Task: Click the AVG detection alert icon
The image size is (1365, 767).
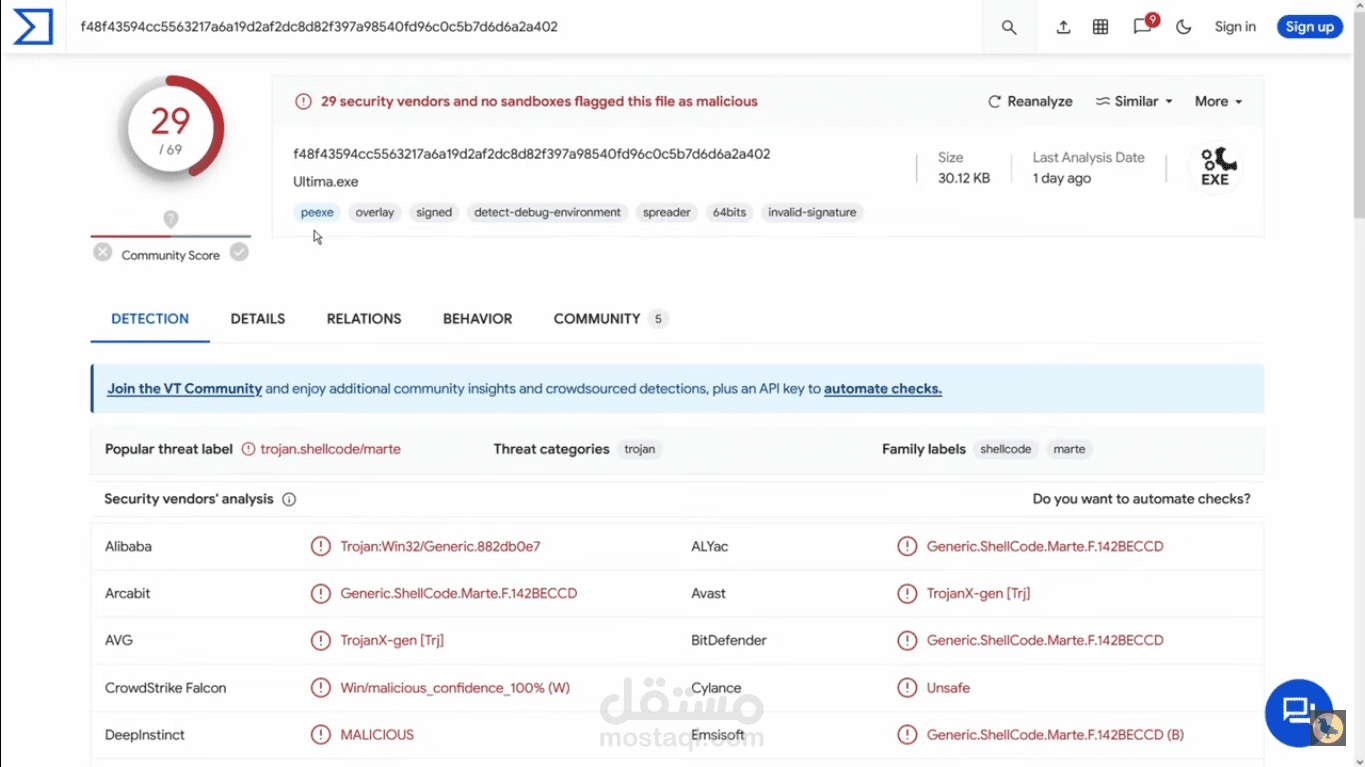Action: pos(320,640)
